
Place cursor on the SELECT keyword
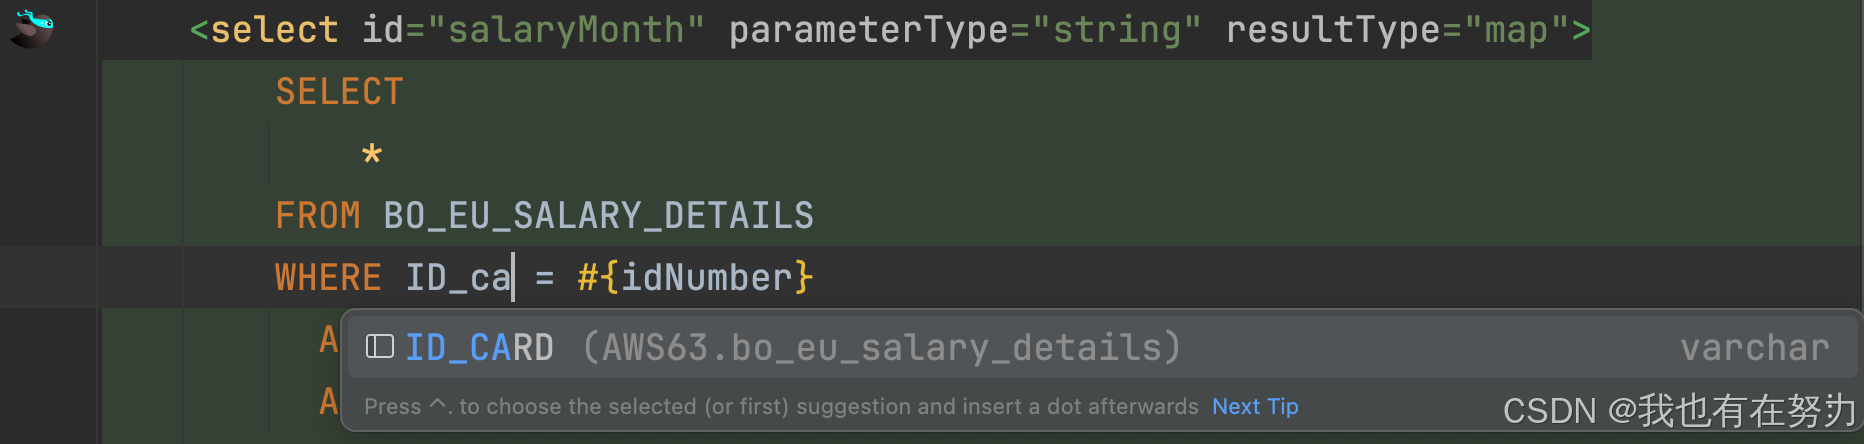tap(339, 92)
